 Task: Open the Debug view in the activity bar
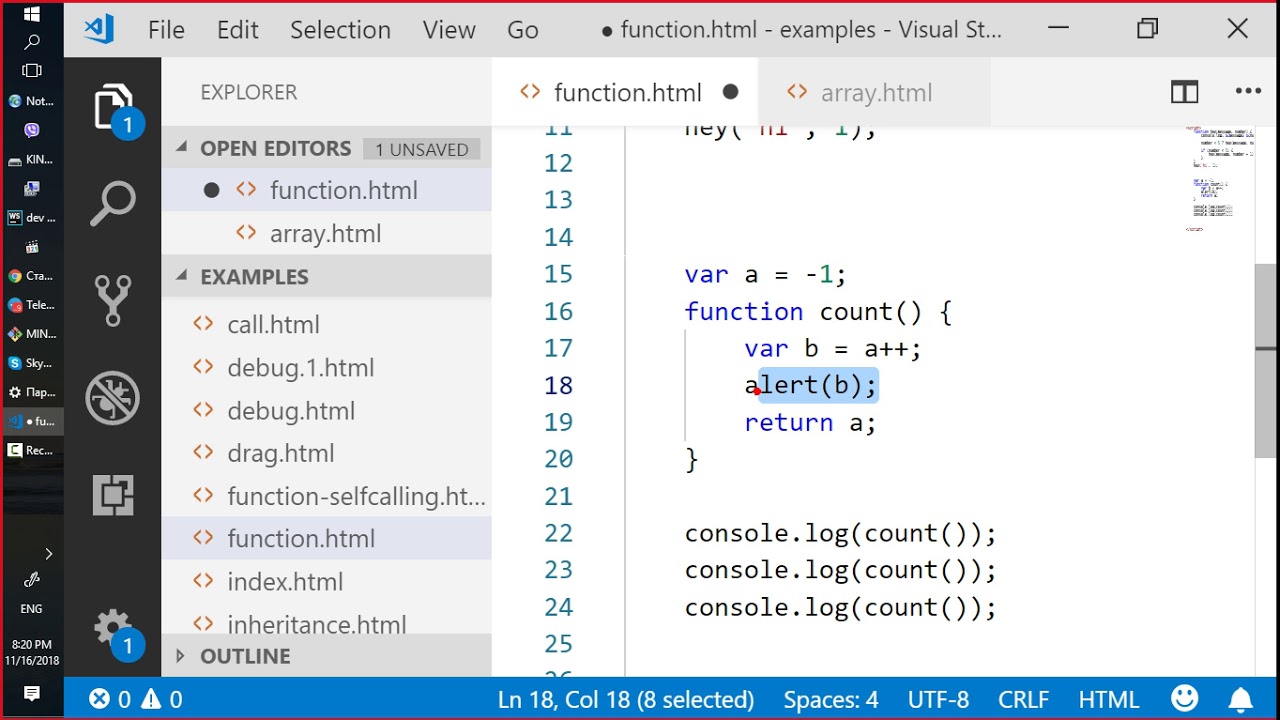click(113, 398)
